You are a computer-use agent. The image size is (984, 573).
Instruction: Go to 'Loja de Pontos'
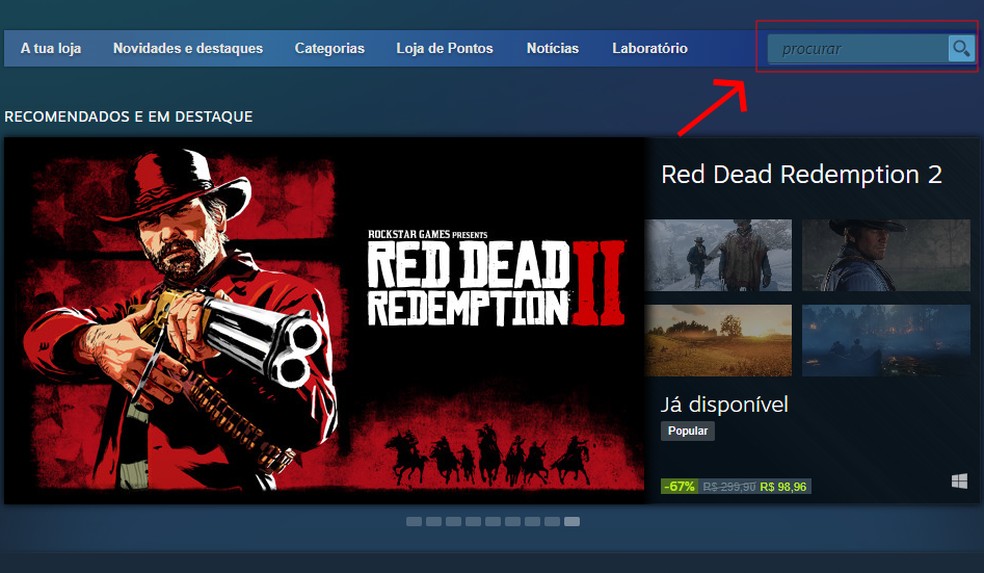(444, 48)
